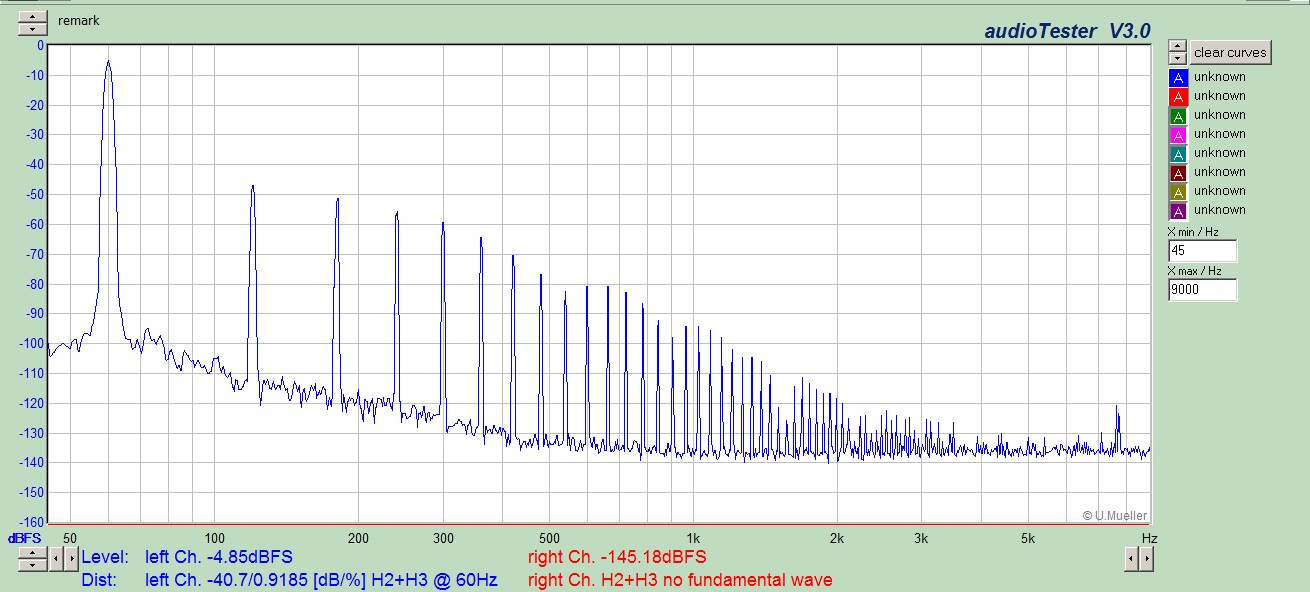Select the purple curve A marker

(x=1178, y=210)
